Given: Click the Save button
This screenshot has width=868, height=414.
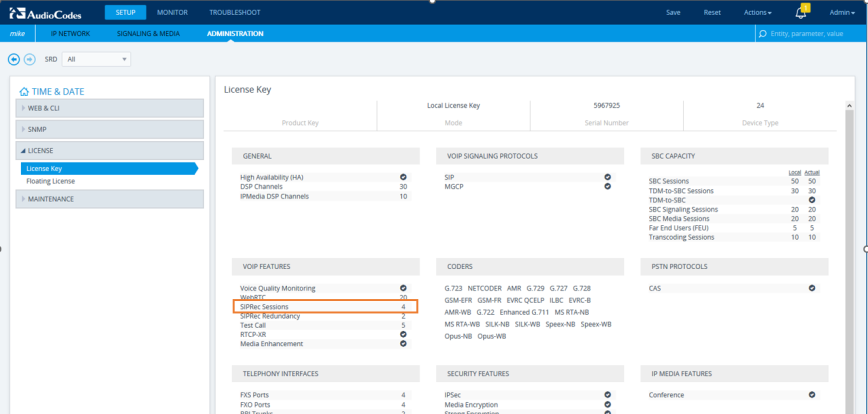Looking at the screenshot, I should coord(673,12).
